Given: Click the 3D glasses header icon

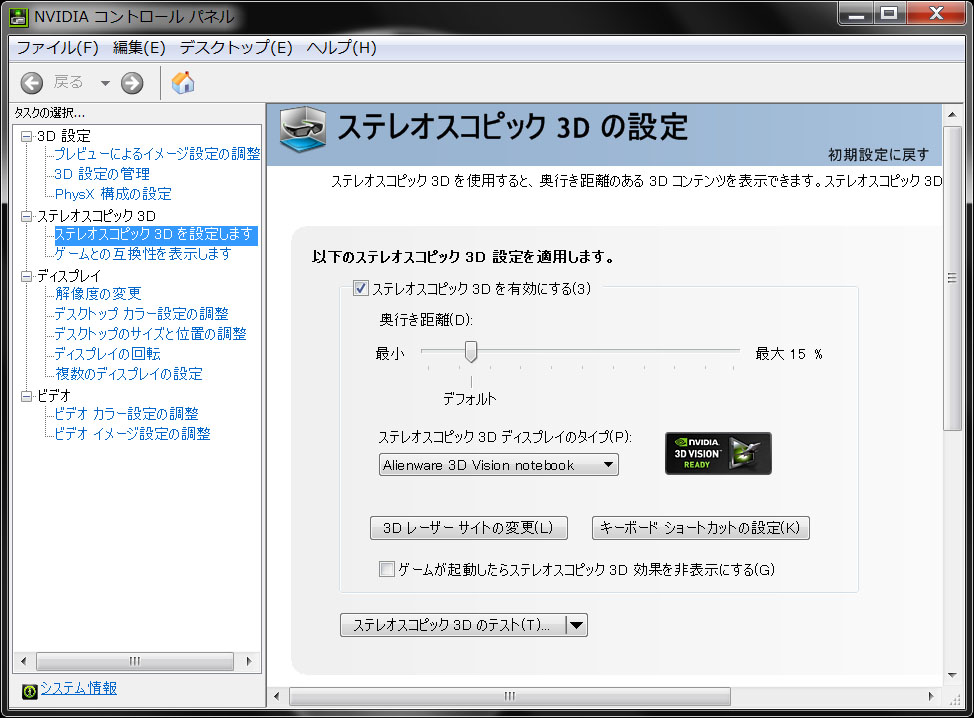Looking at the screenshot, I should click(x=303, y=129).
